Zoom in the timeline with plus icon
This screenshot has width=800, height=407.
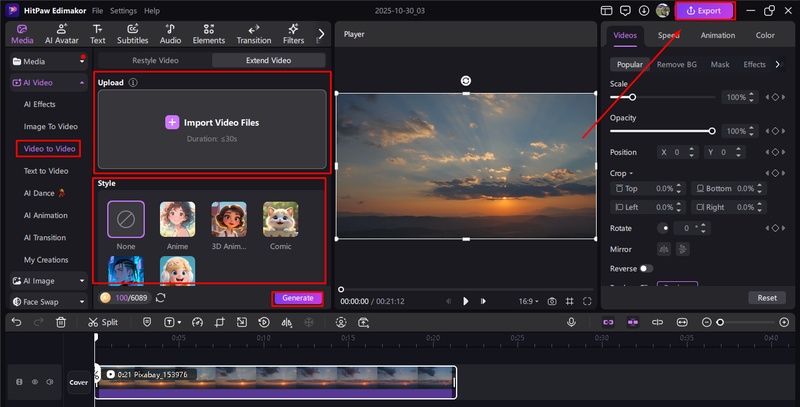tap(784, 322)
